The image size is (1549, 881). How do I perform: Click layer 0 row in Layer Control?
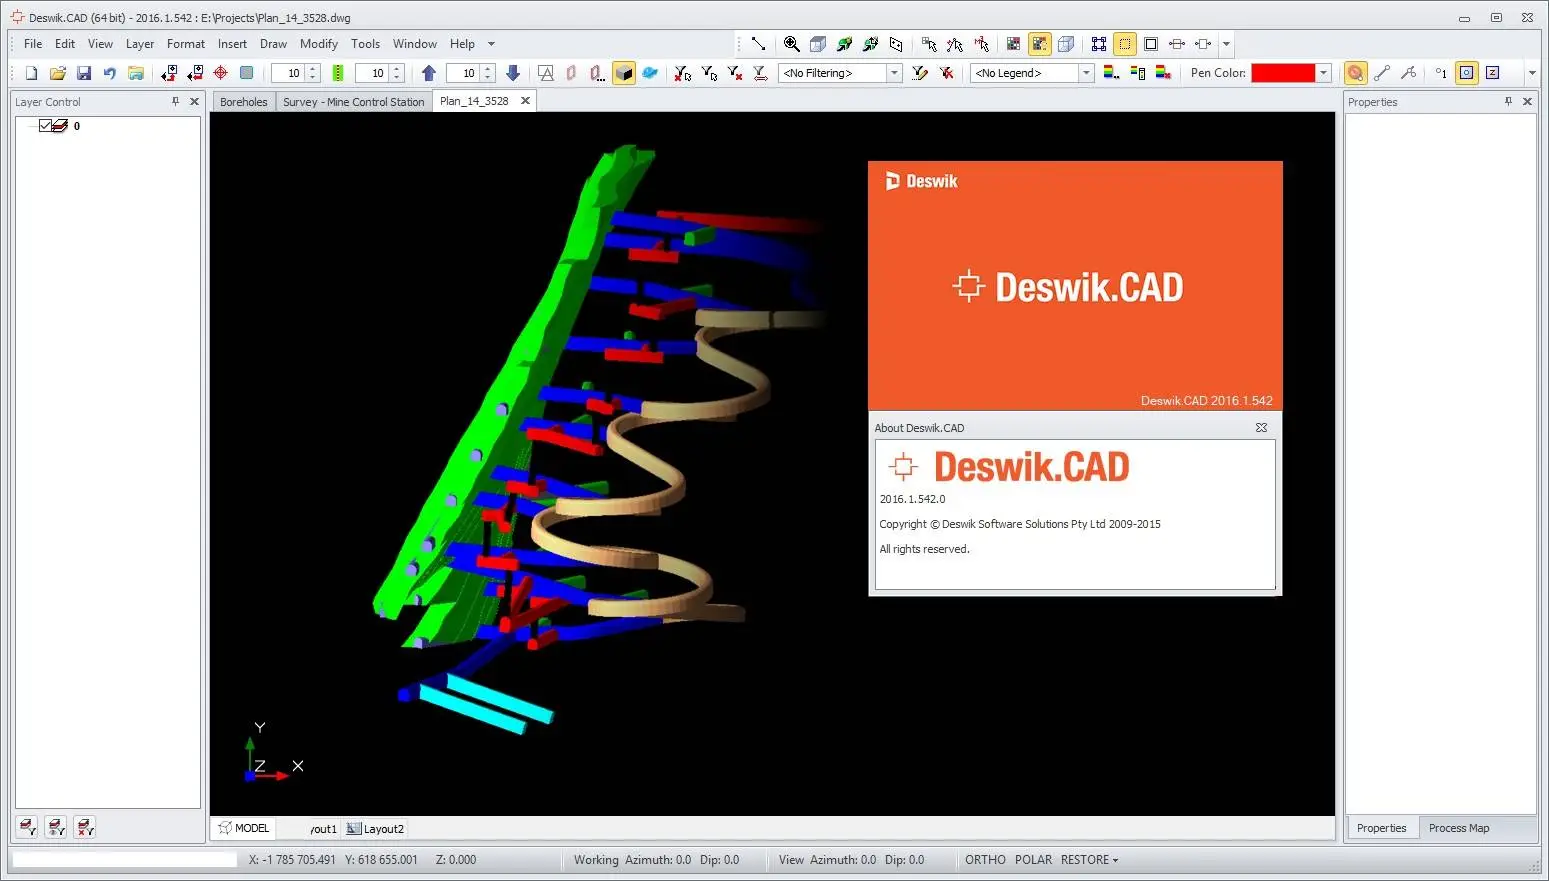107,126
